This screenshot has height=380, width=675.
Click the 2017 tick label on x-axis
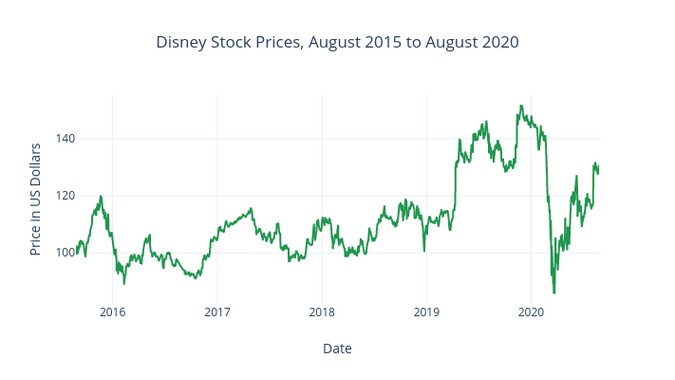pos(217,312)
